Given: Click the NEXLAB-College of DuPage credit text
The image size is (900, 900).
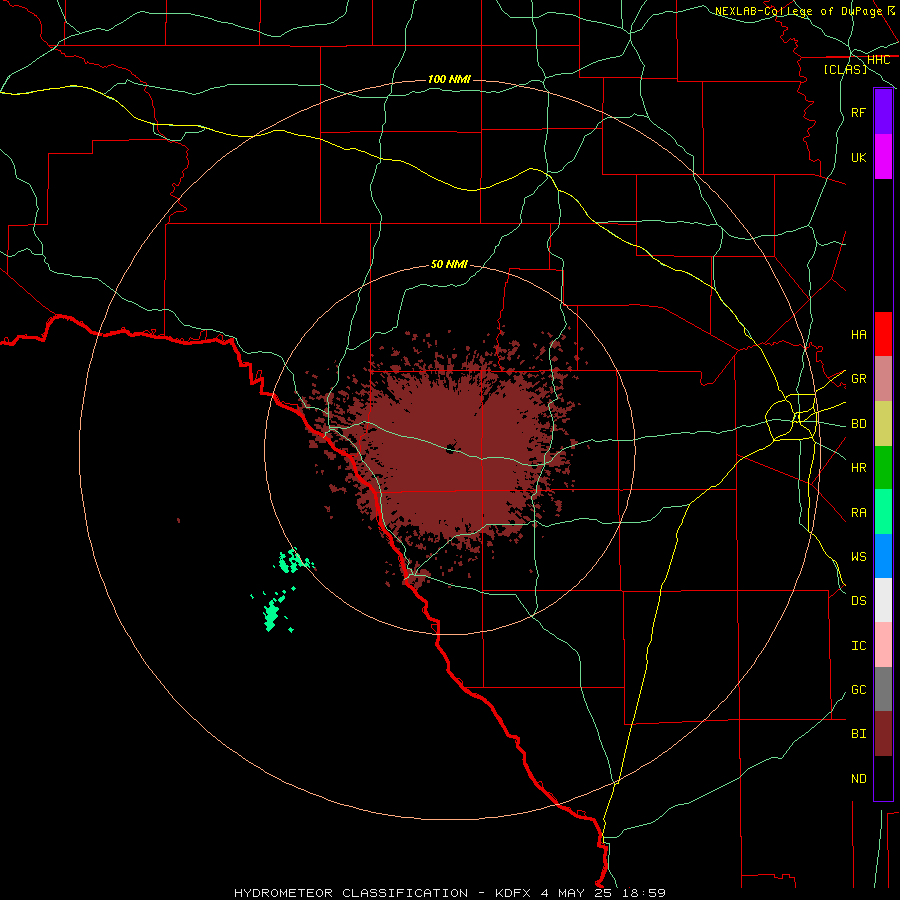Looking at the screenshot, I should coord(798,11).
